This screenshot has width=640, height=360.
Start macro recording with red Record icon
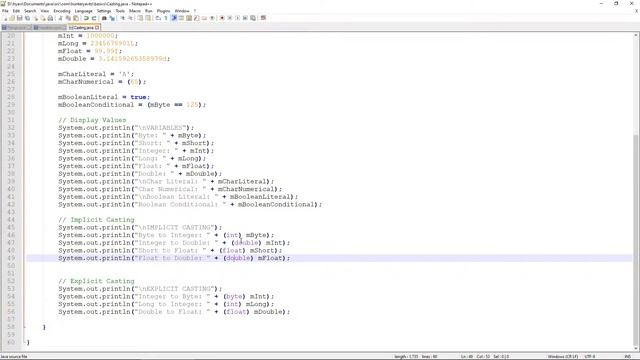222,18
